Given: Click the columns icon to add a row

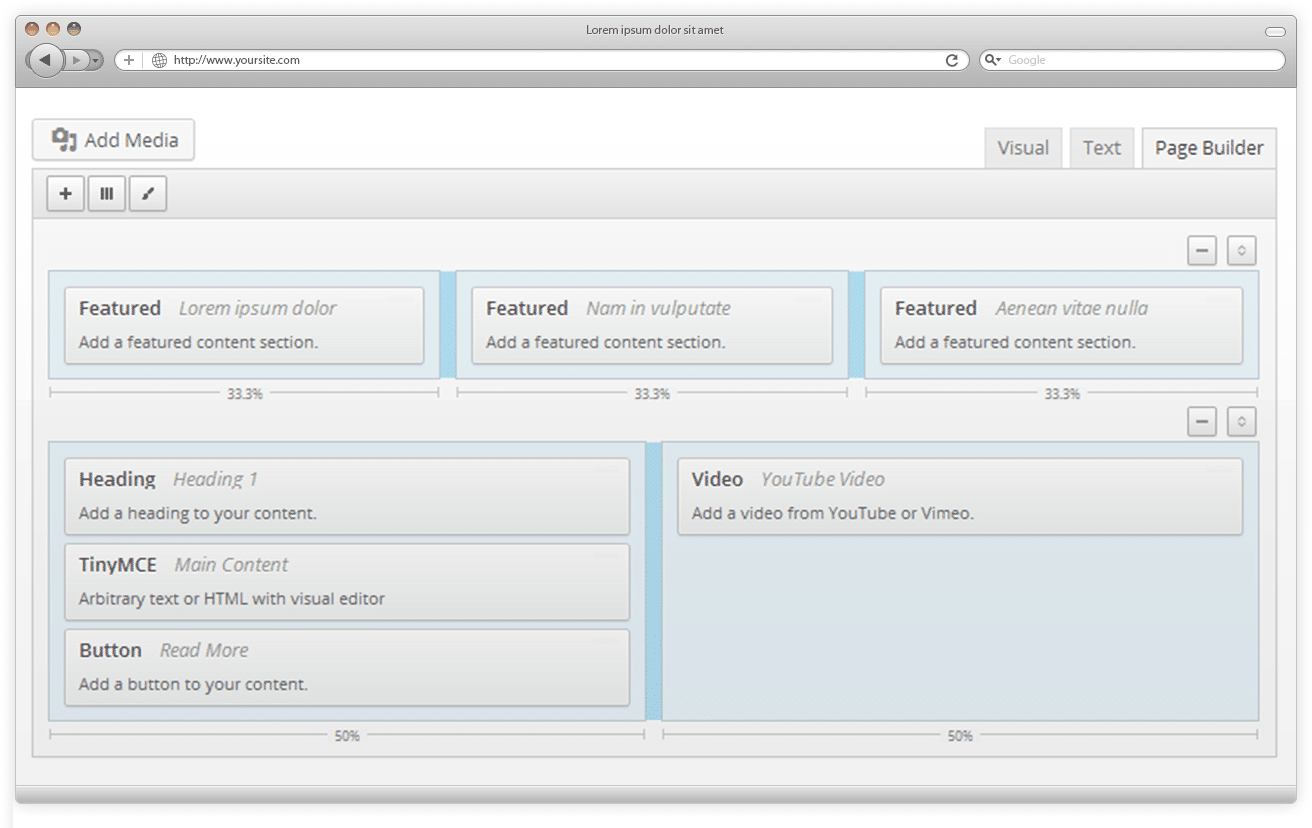Looking at the screenshot, I should pos(107,194).
